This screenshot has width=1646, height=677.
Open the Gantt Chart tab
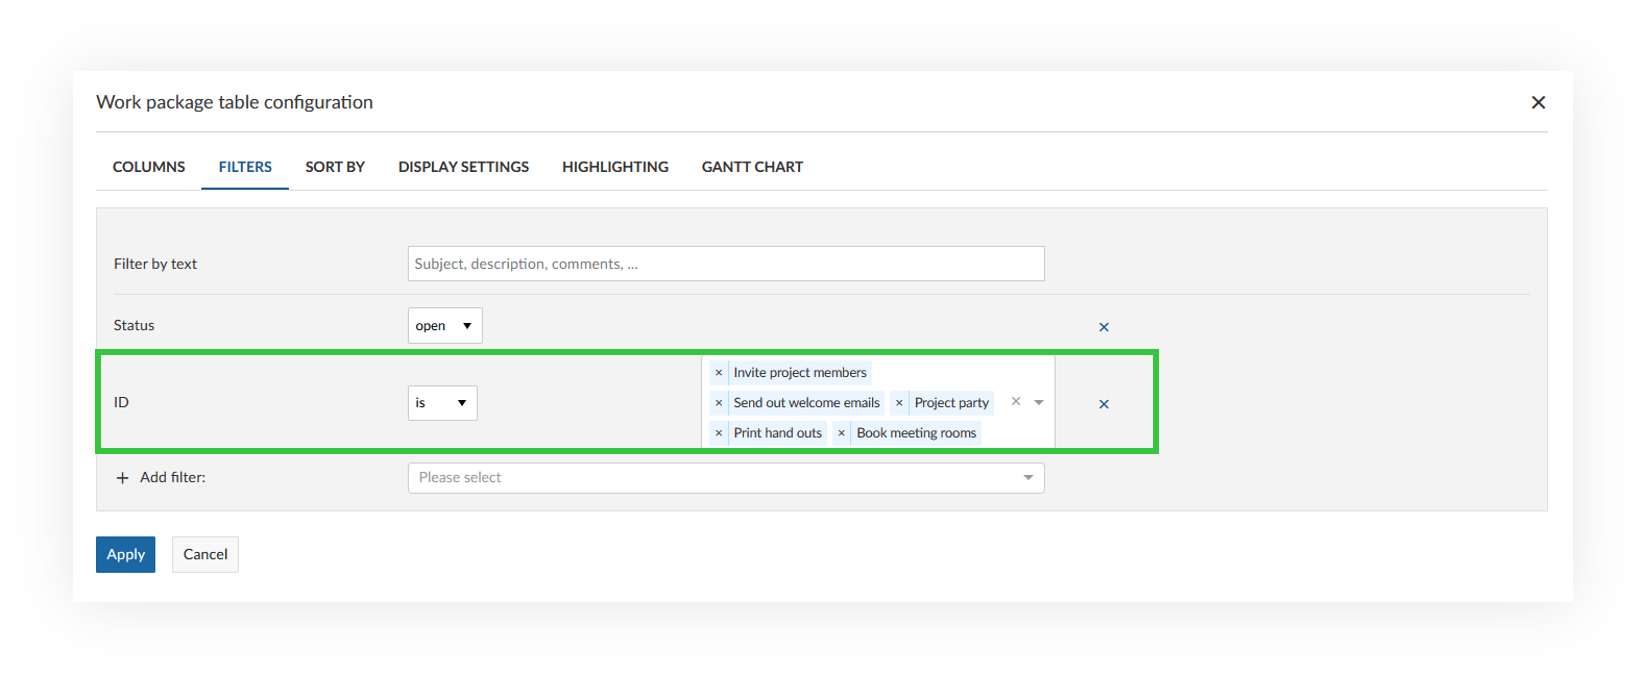tap(752, 167)
